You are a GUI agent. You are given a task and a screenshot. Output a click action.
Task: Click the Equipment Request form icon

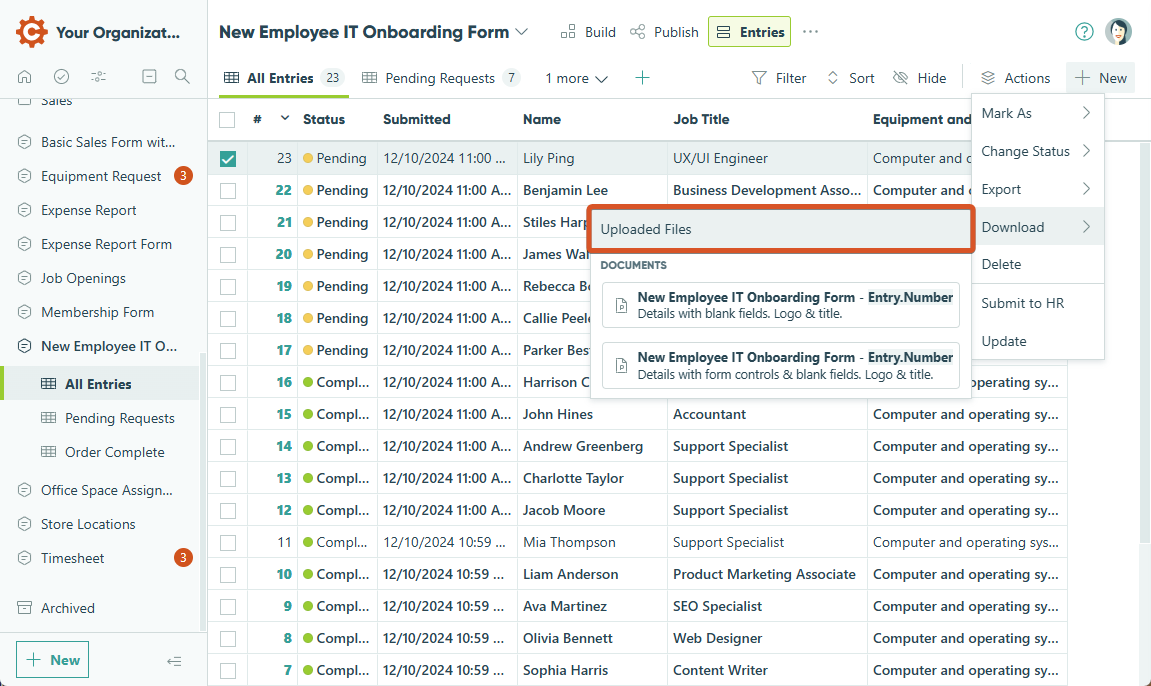(24, 176)
